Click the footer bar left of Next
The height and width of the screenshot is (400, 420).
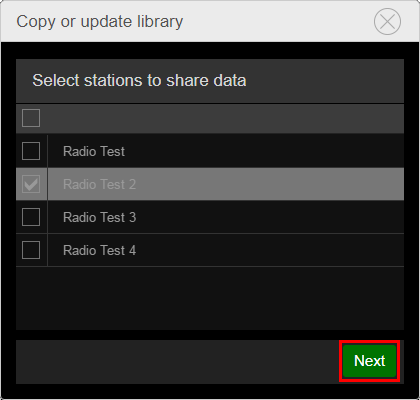178,362
